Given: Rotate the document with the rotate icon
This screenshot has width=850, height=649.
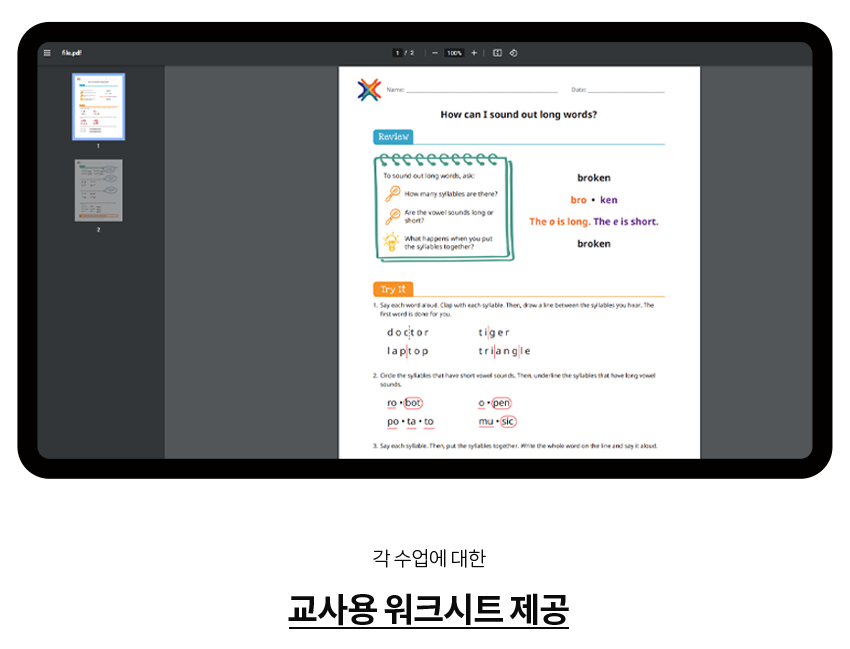Looking at the screenshot, I should pos(513,53).
